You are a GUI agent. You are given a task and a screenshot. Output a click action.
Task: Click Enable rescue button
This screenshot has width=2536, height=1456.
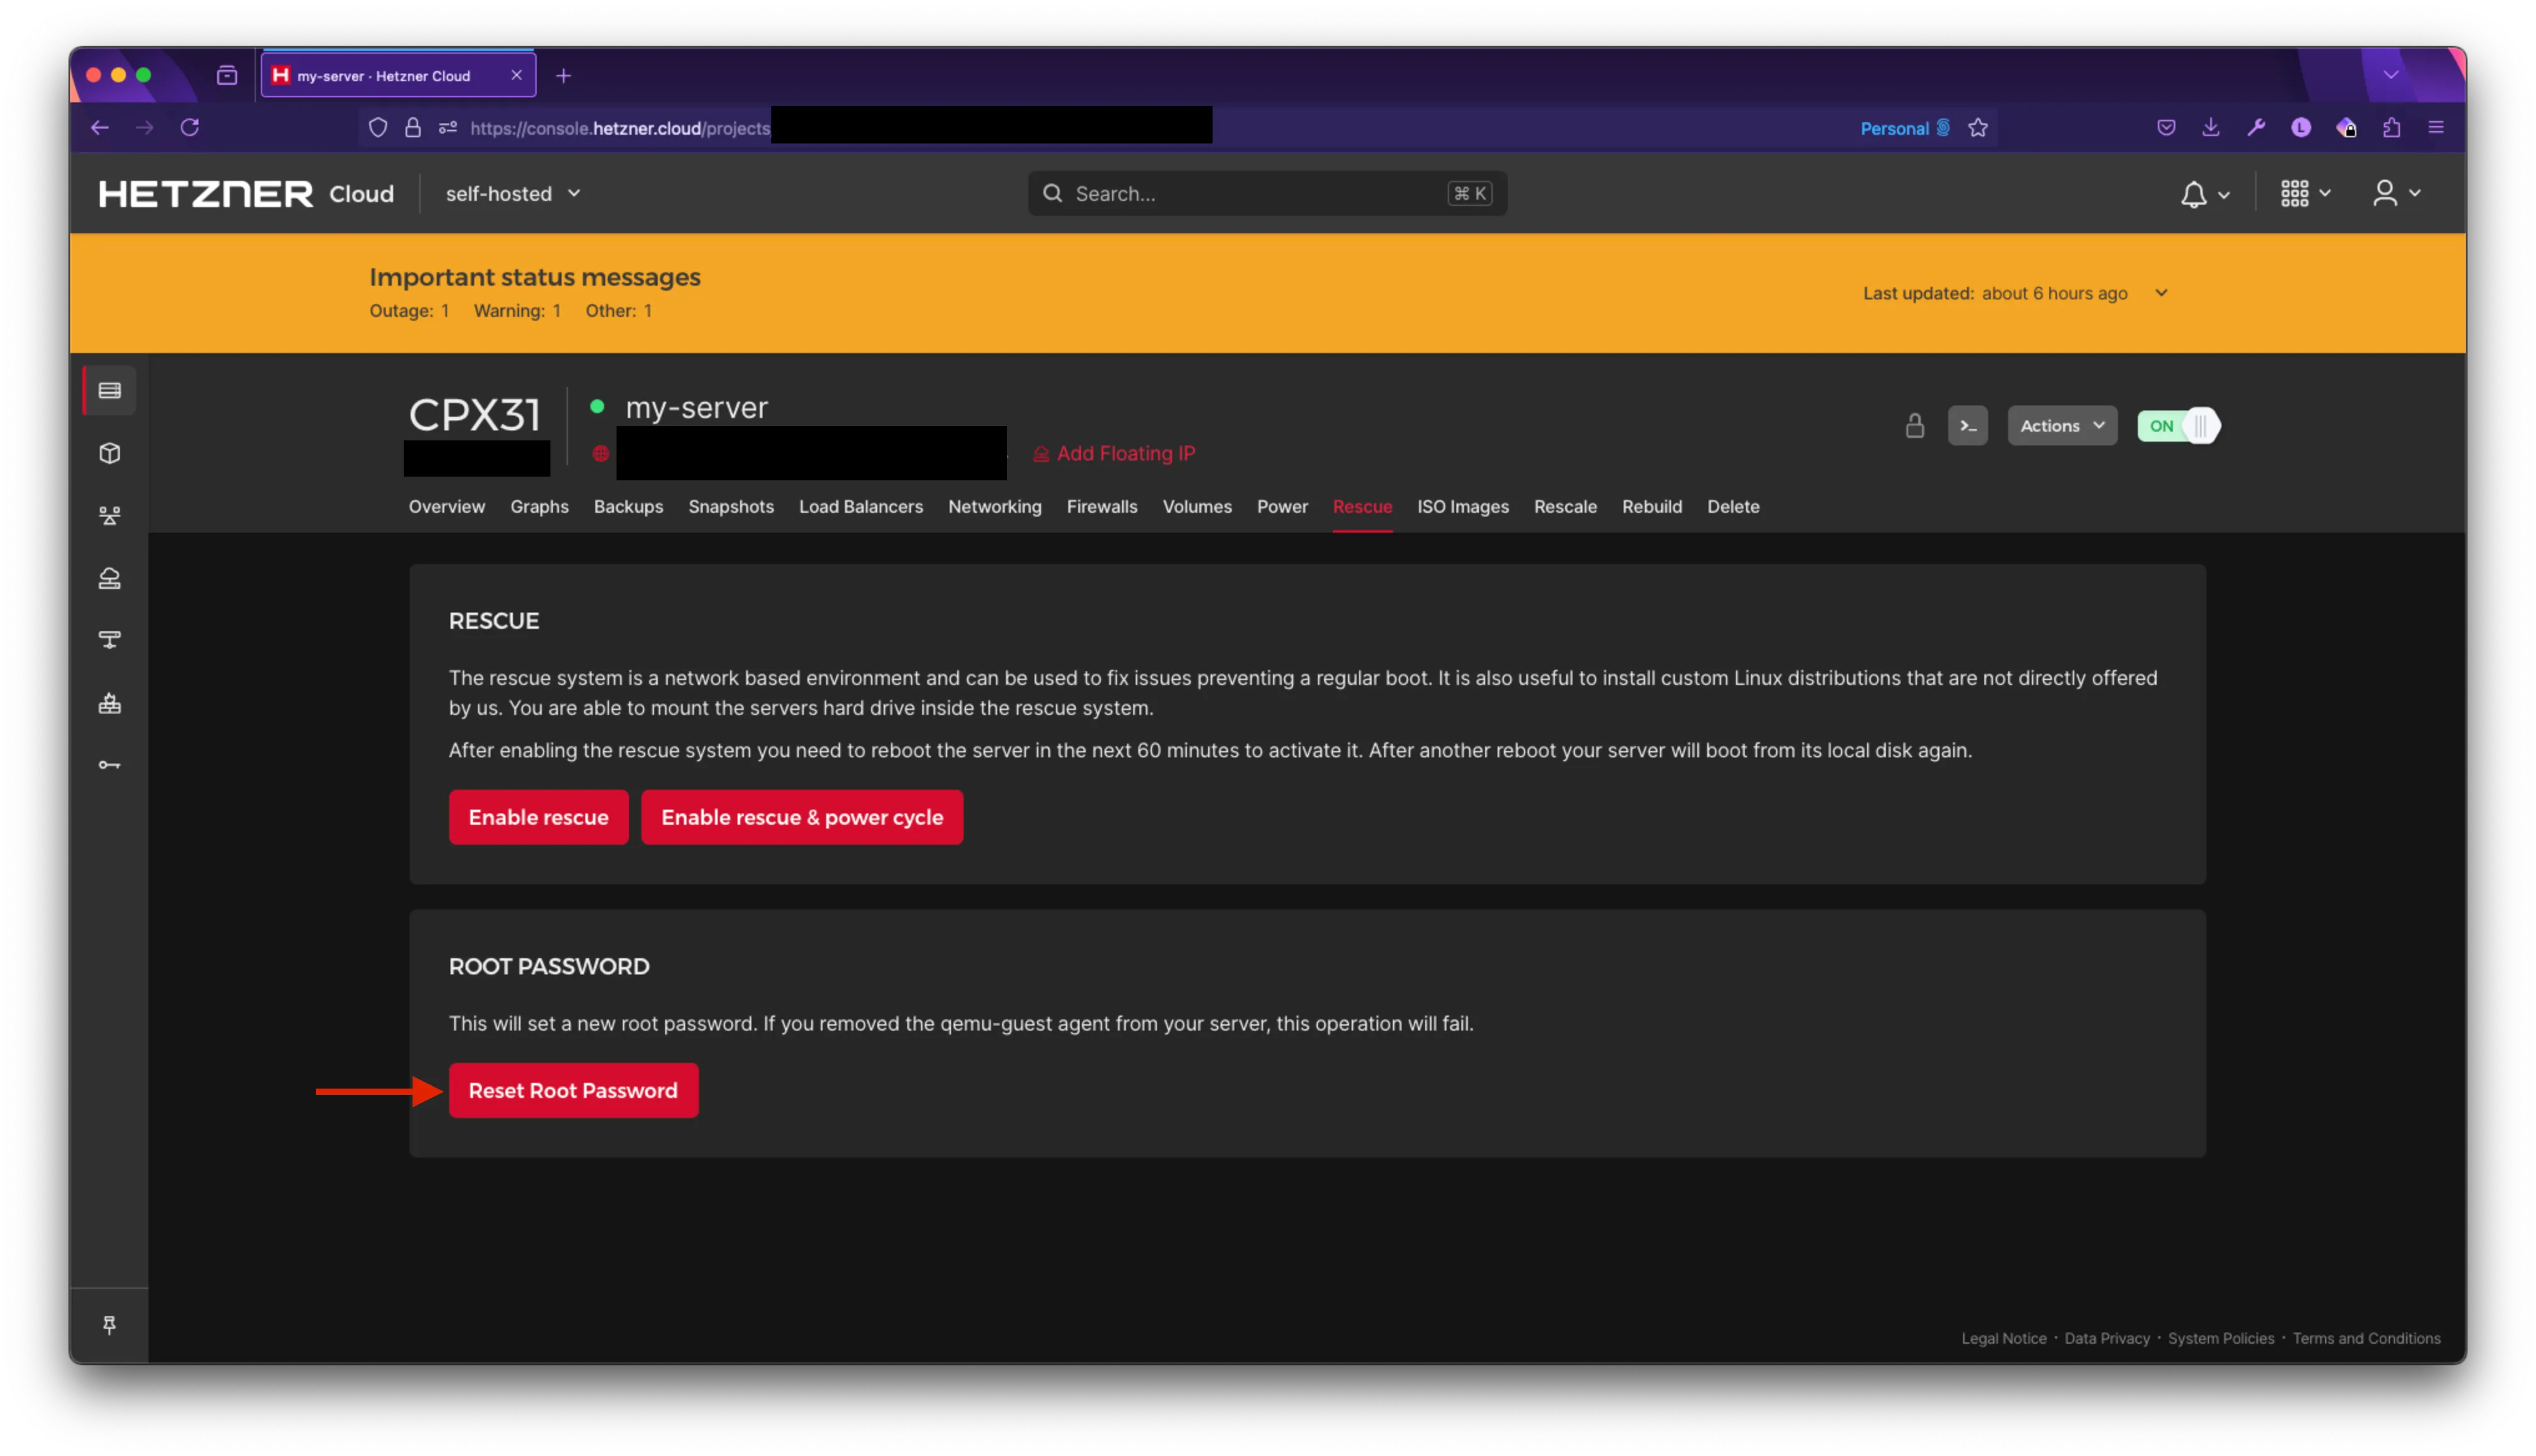[538, 817]
